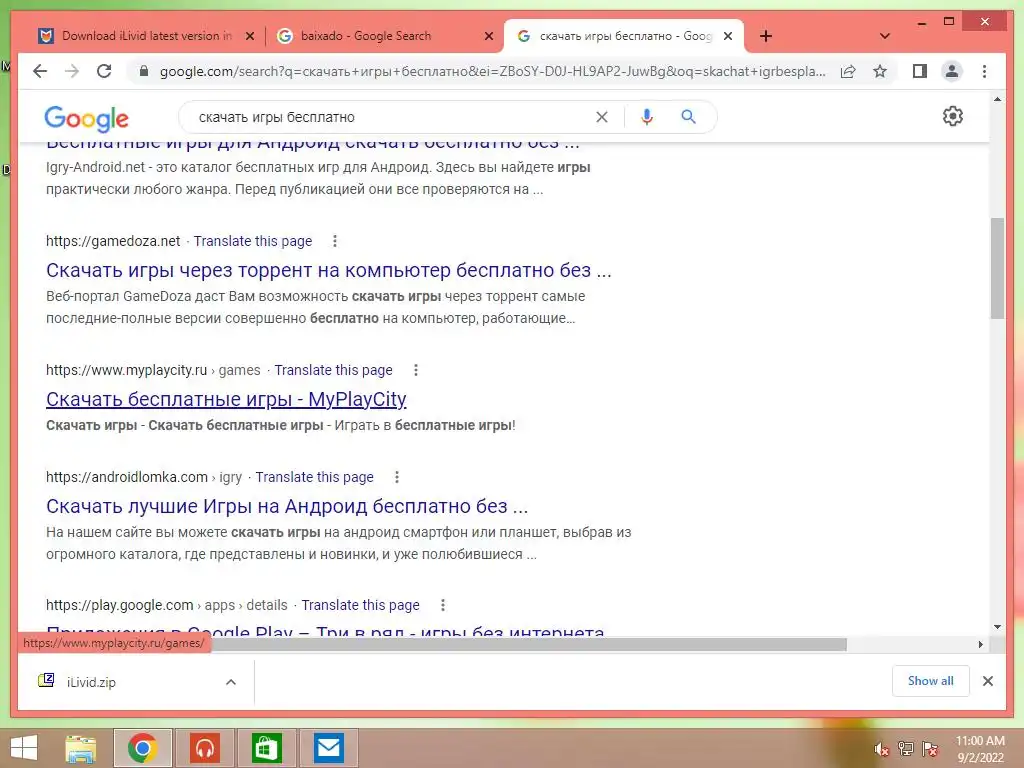This screenshot has width=1024, height=768.
Task: Translate the myplaycity.ru page
Action: (x=334, y=370)
